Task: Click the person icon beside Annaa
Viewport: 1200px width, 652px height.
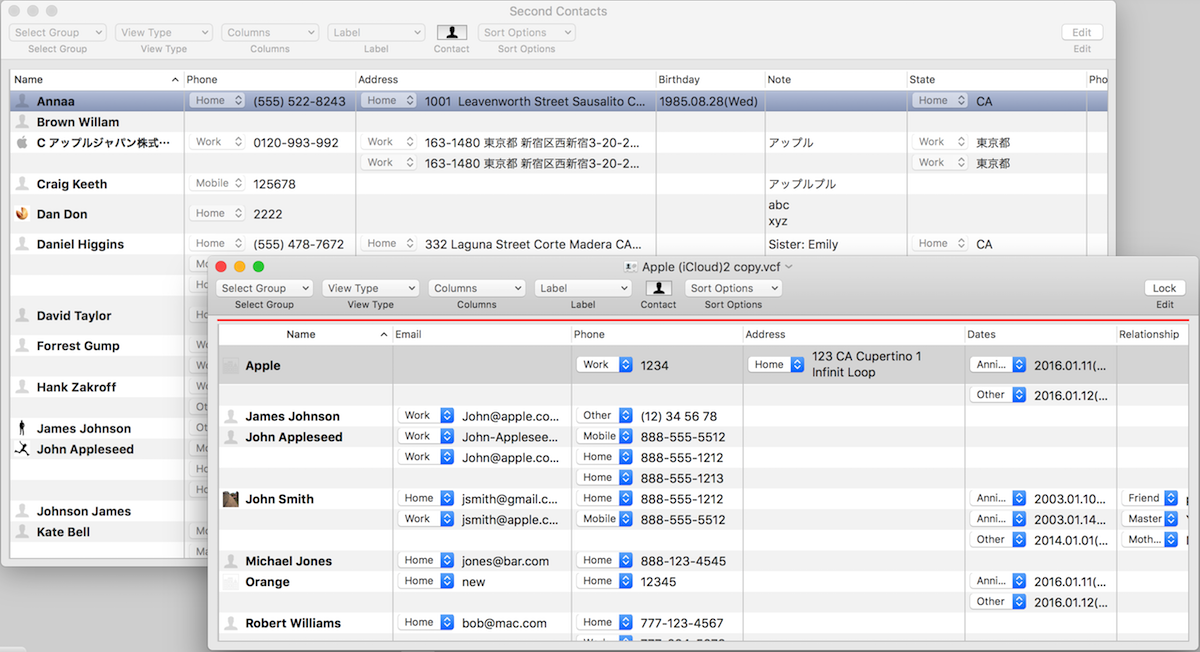Action: pyautogui.click(x=22, y=101)
